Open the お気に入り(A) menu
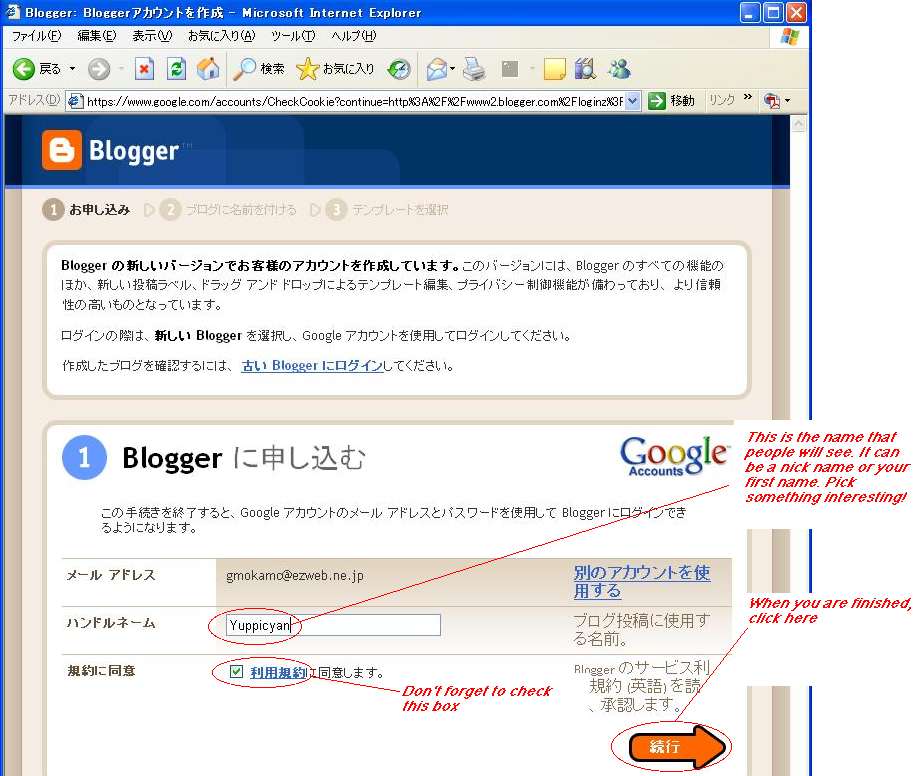 222,36
